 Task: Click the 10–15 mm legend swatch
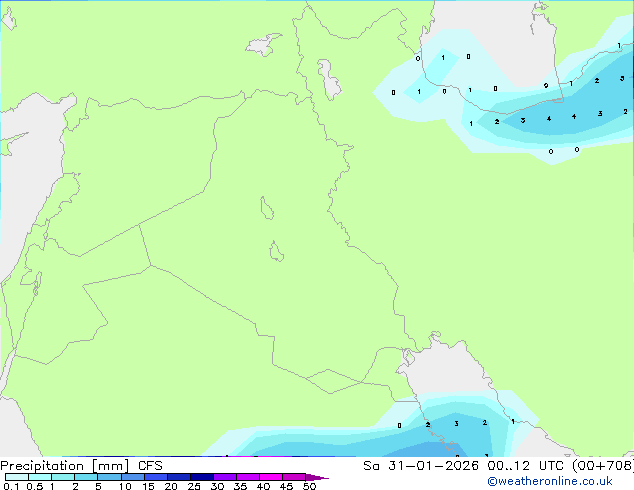point(133,477)
